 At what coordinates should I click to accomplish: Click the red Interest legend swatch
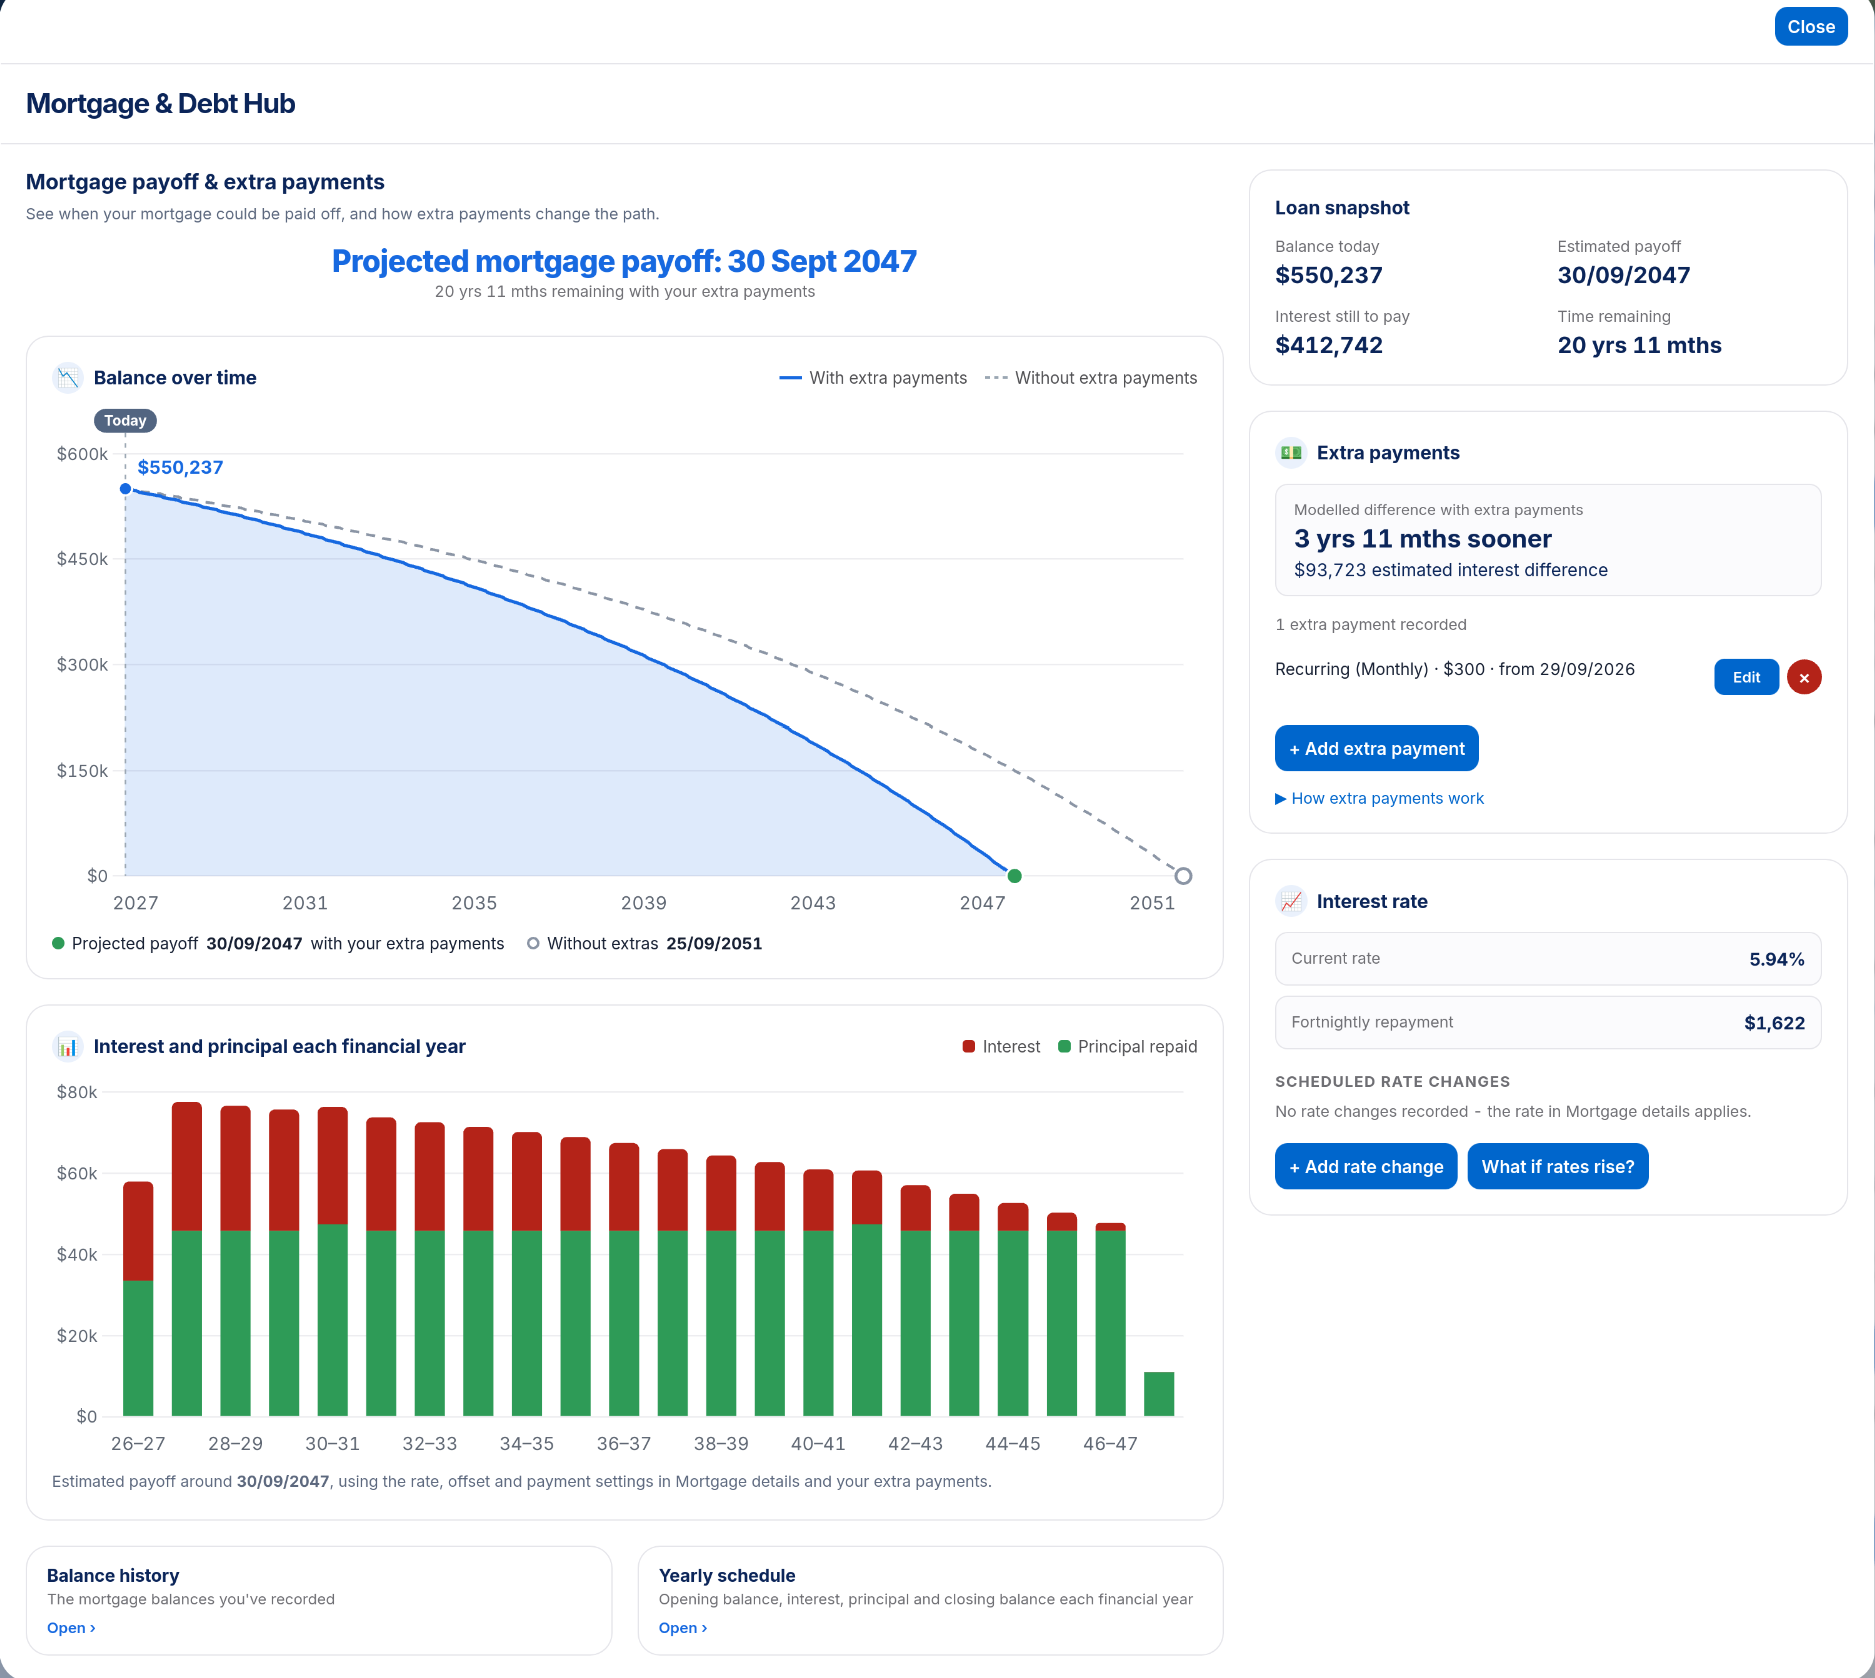pos(968,1047)
